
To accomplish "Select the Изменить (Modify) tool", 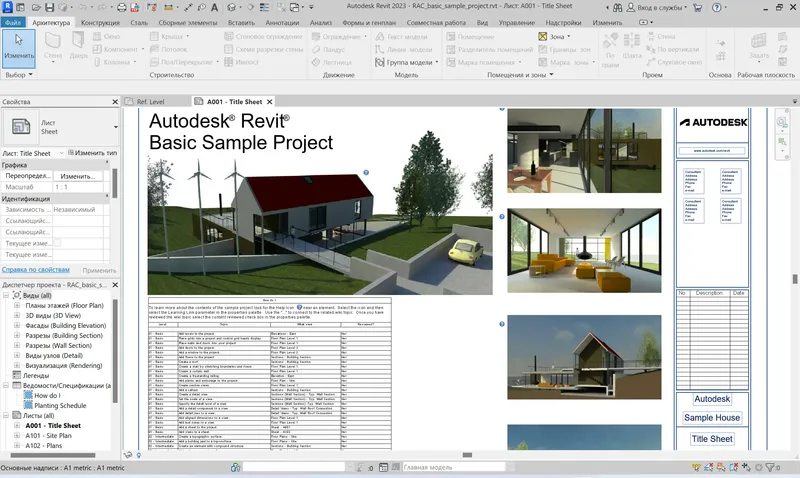I will point(17,47).
